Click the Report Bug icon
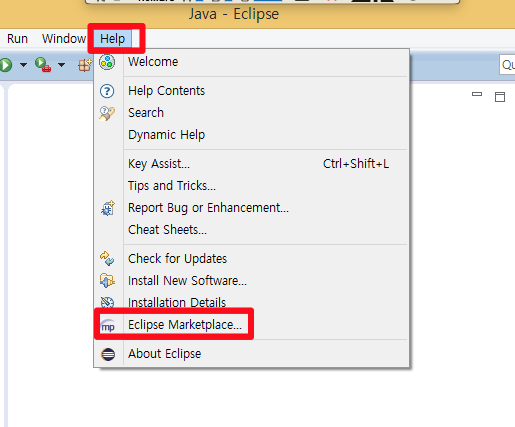The image size is (515, 427). point(108,208)
